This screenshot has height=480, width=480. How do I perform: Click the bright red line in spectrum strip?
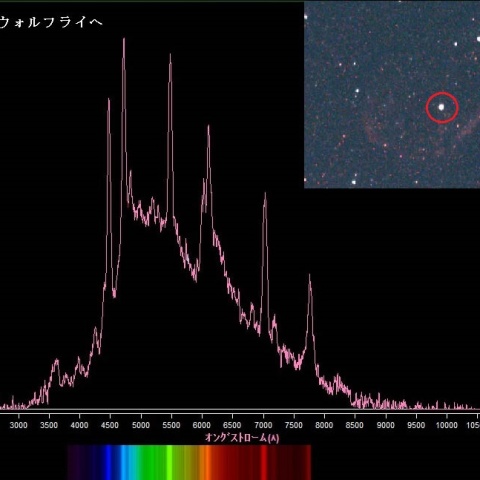[264, 462]
